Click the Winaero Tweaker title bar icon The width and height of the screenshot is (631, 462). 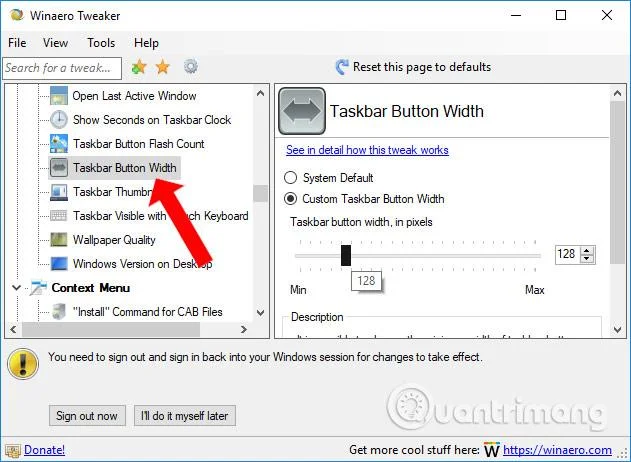[17, 15]
